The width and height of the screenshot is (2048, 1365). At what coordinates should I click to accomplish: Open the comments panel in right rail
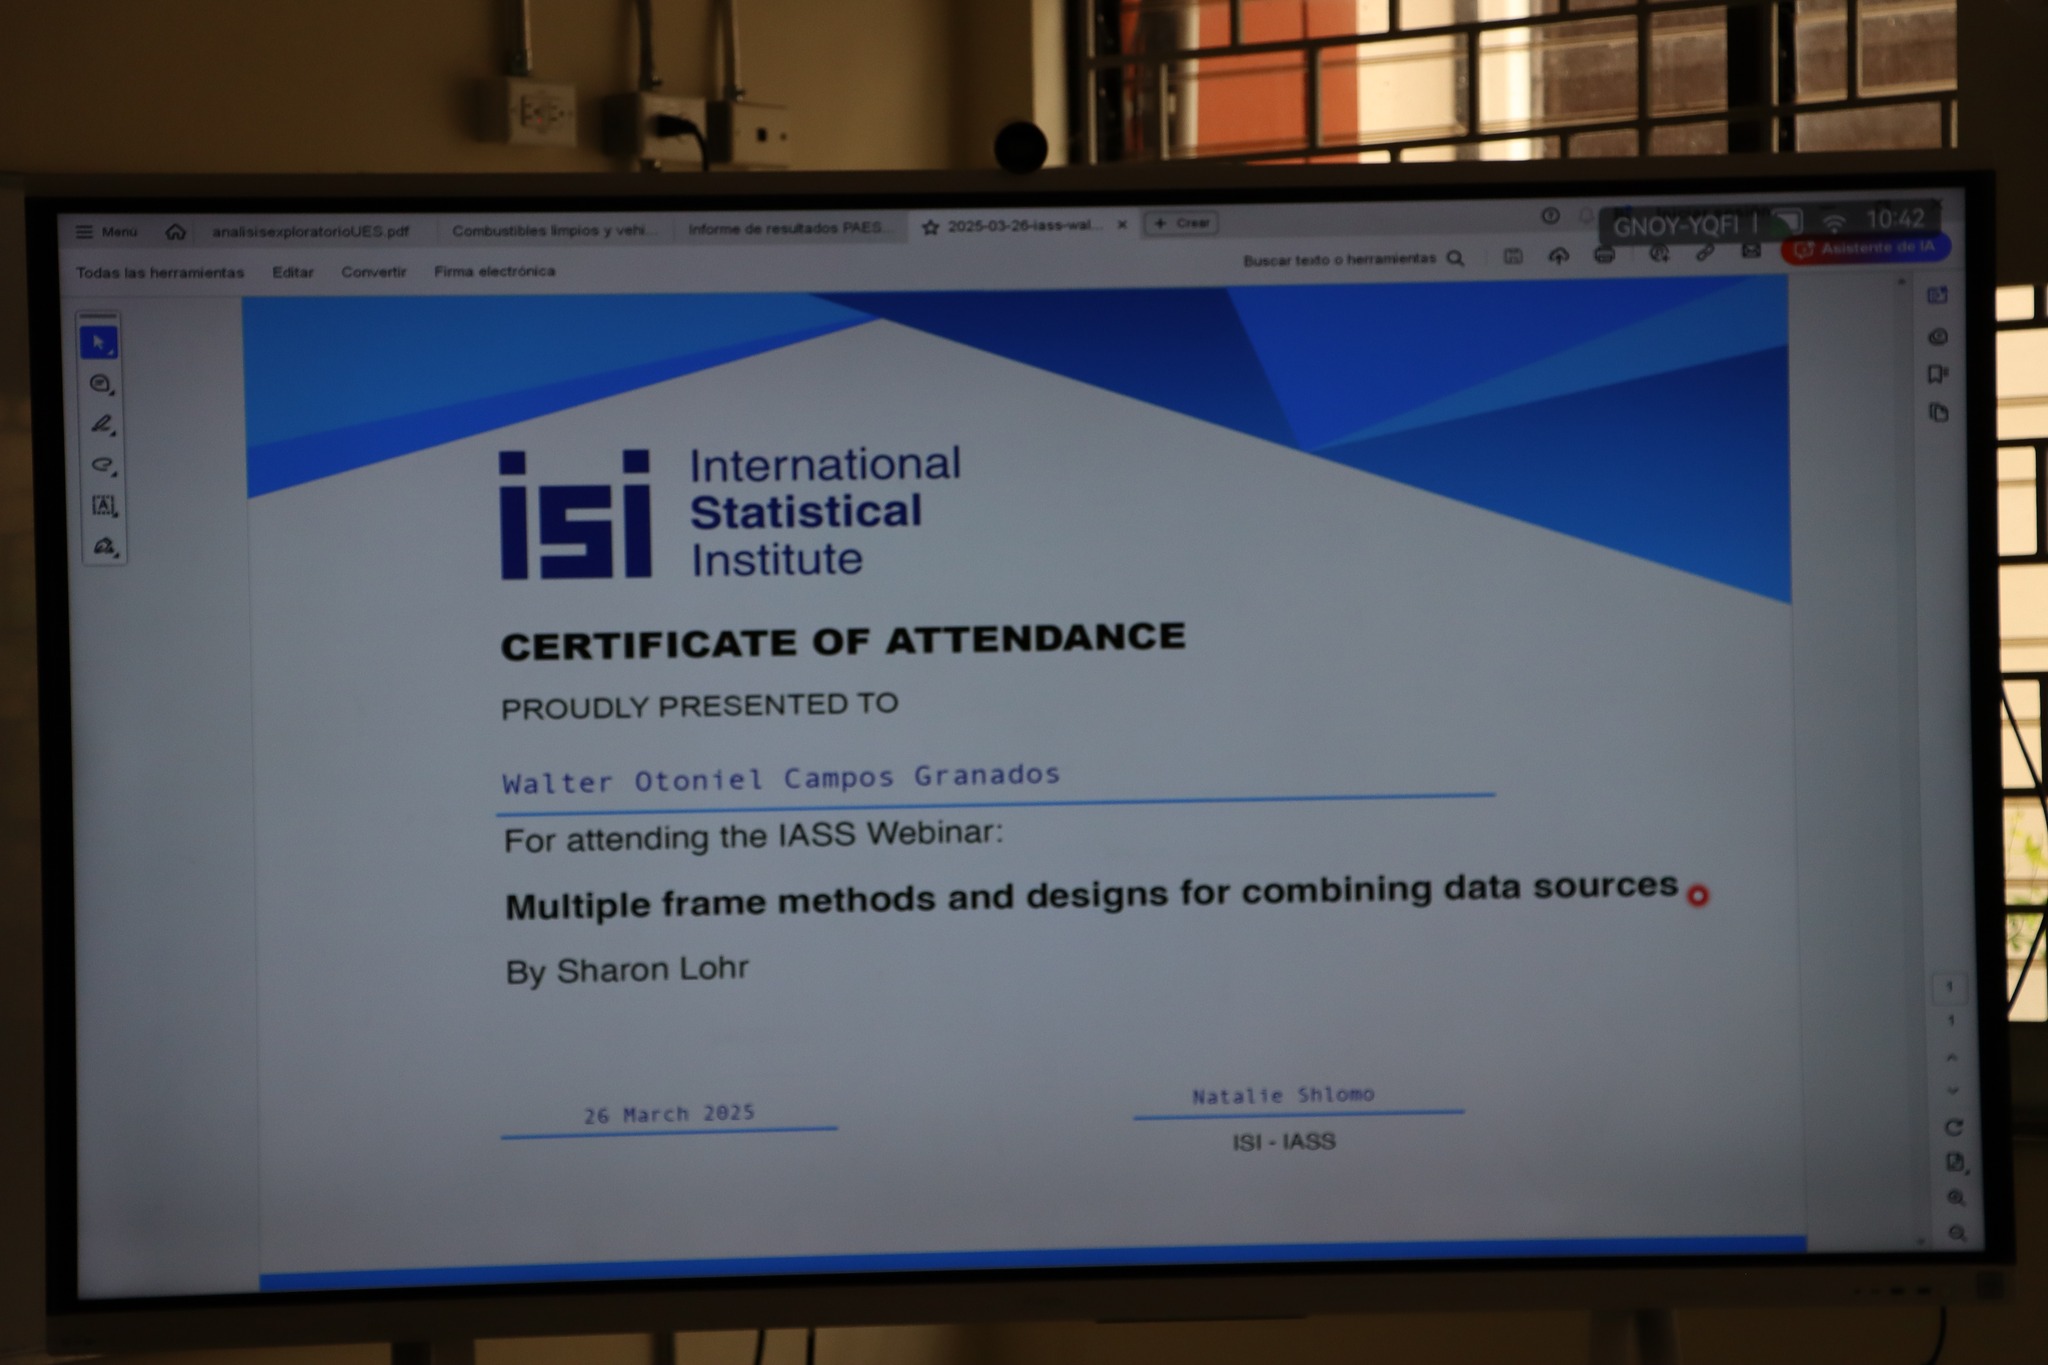pyautogui.click(x=1938, y=337)
